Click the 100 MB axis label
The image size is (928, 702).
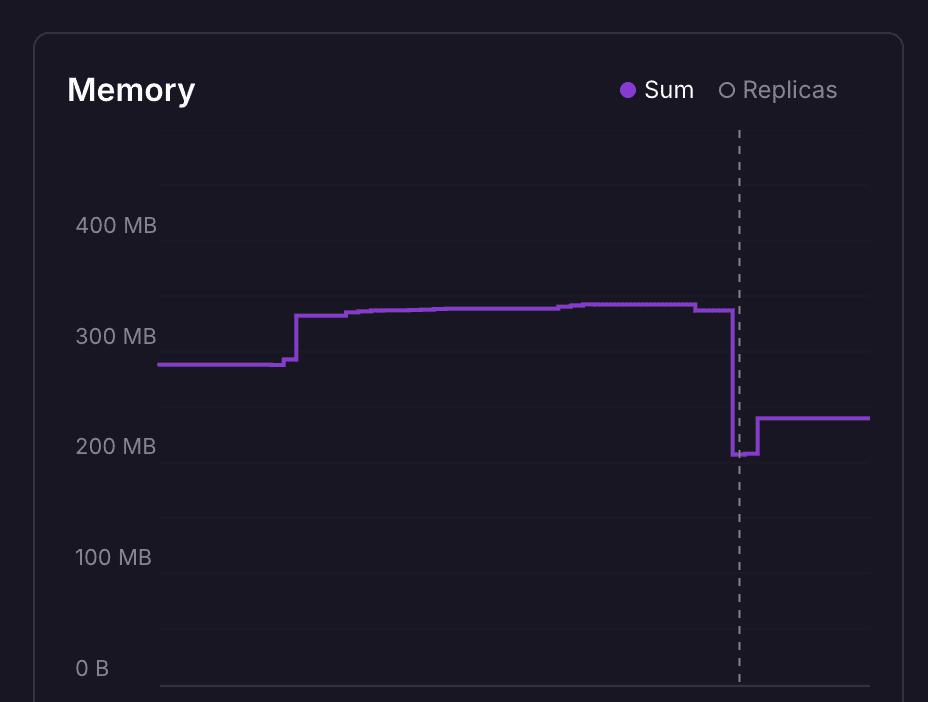114,557
